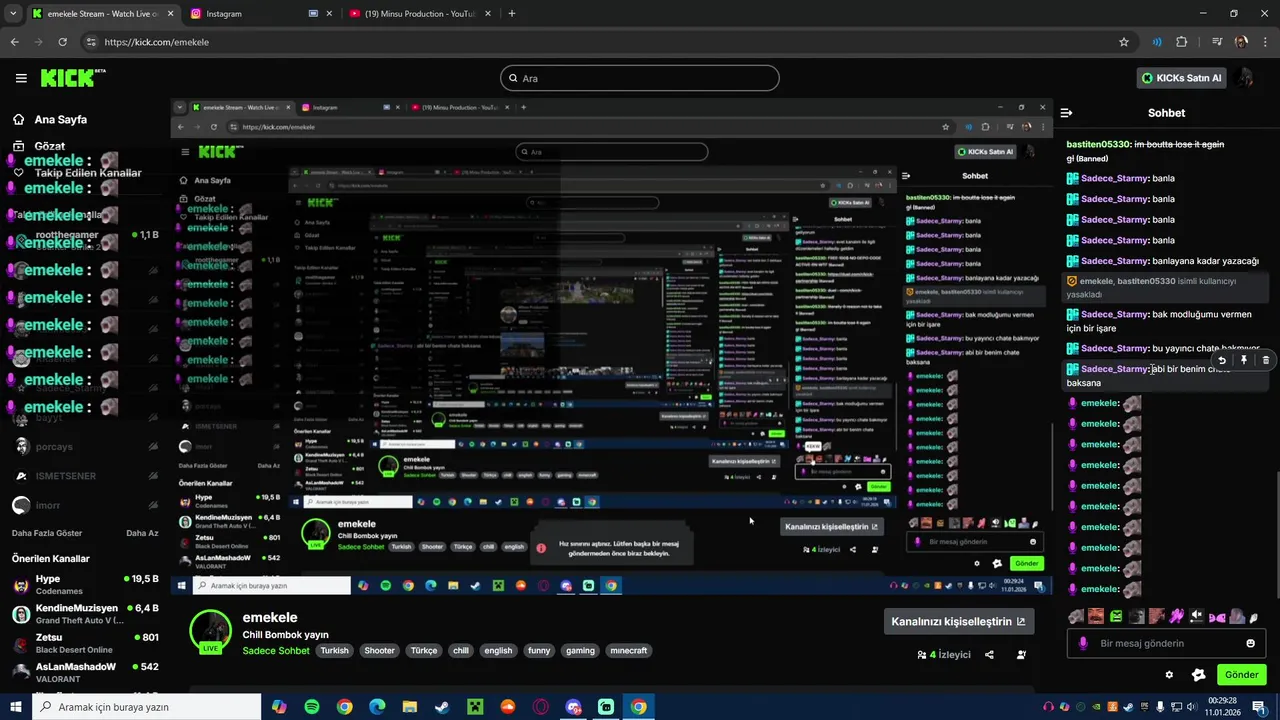
Task: Pin the hovered chat message
Action: click(1243, 360)
